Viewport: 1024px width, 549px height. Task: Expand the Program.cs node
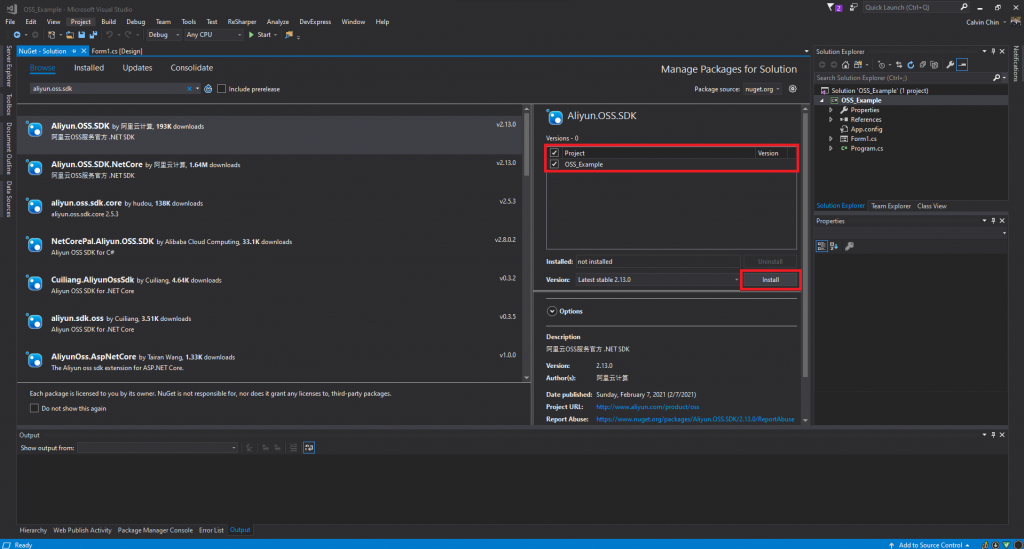831,149
